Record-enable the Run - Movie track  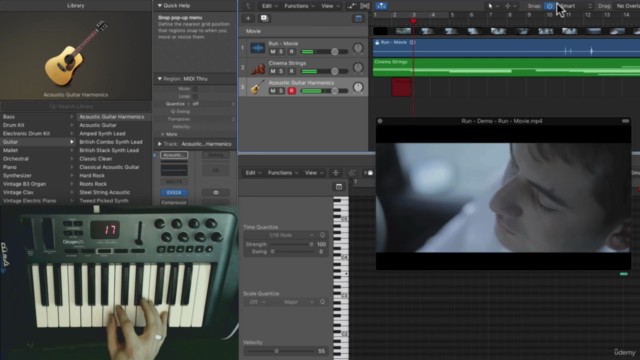click(x=291, y=52)
